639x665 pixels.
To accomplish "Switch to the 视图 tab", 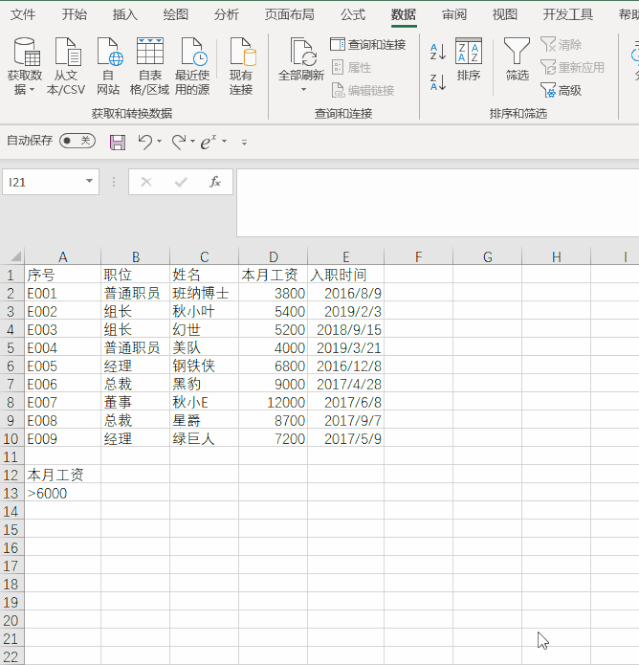I will click(x=505, y=14).
